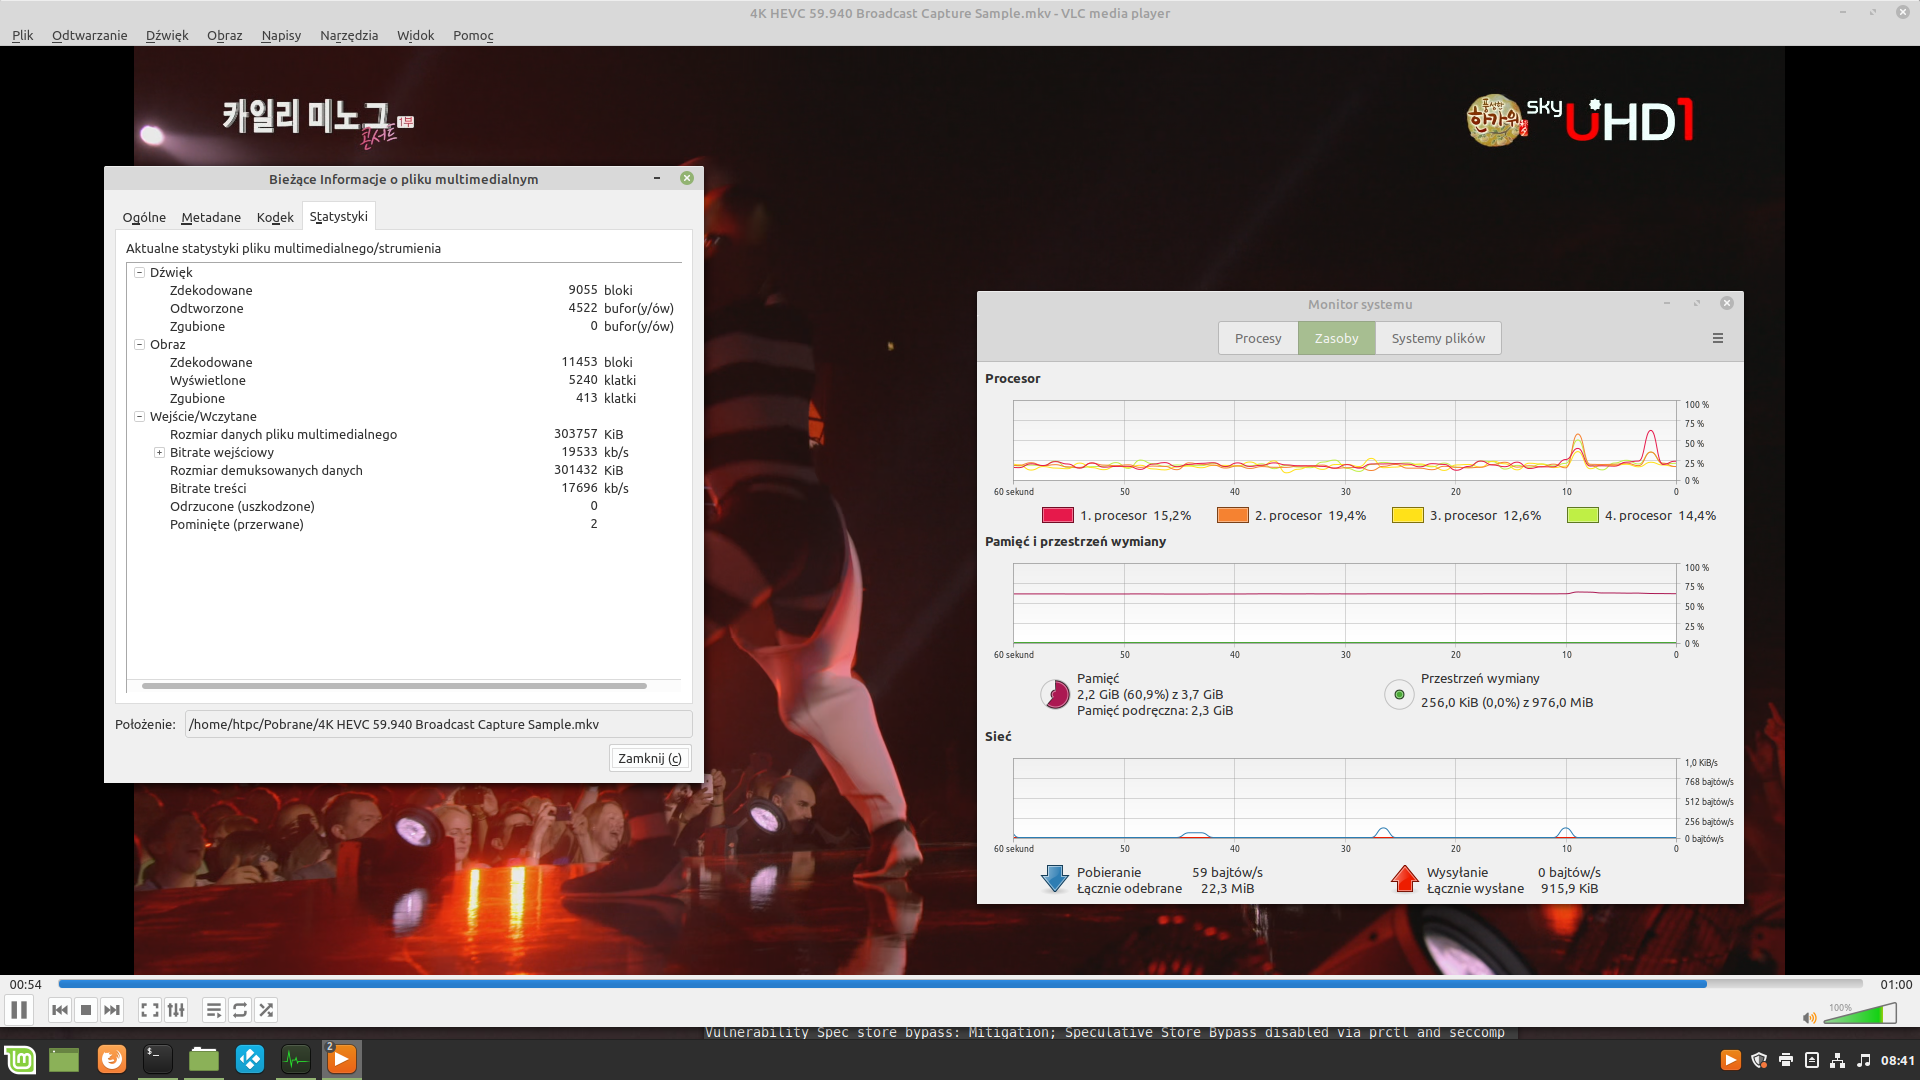
Task: Select the Statystyki tab
Action: (x=339, y=216)
